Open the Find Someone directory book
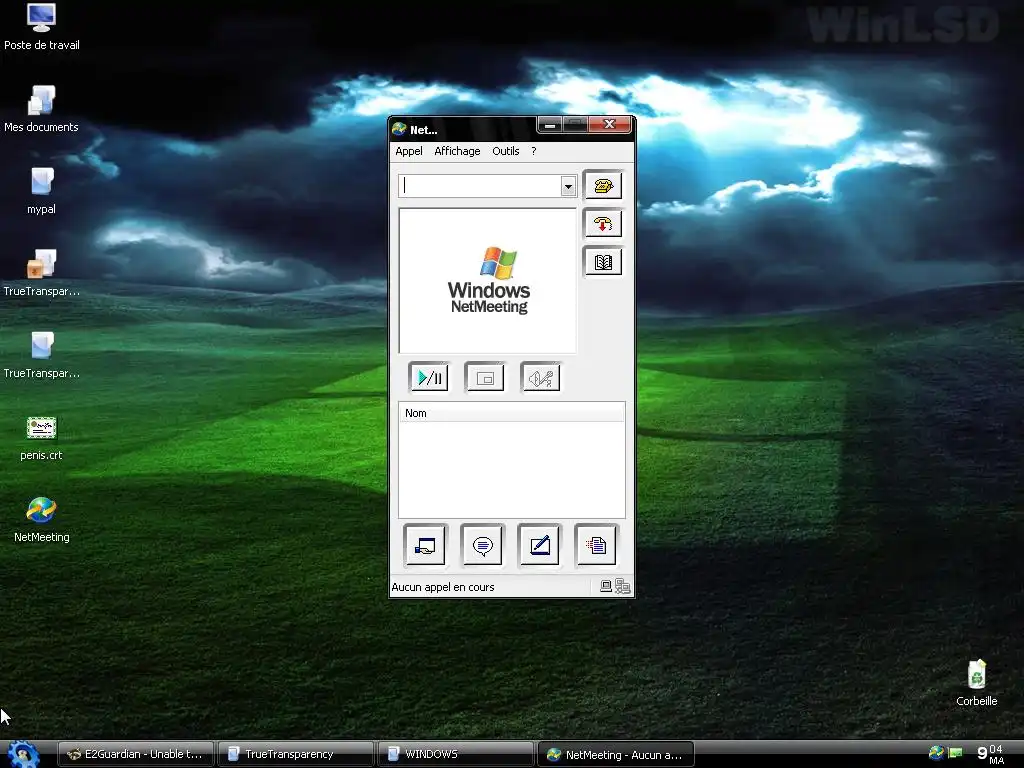1024x768 pixels. pos(603,263)
